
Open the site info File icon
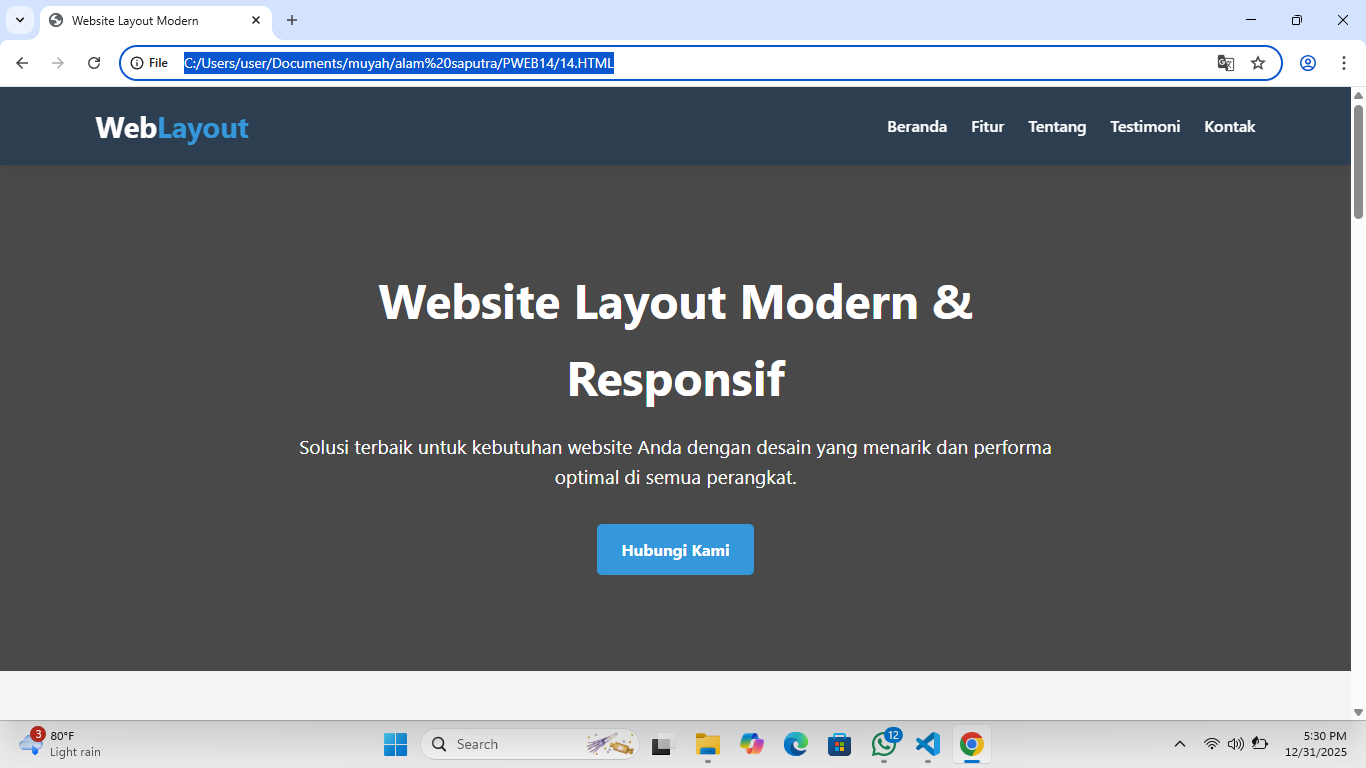[150, 63]
